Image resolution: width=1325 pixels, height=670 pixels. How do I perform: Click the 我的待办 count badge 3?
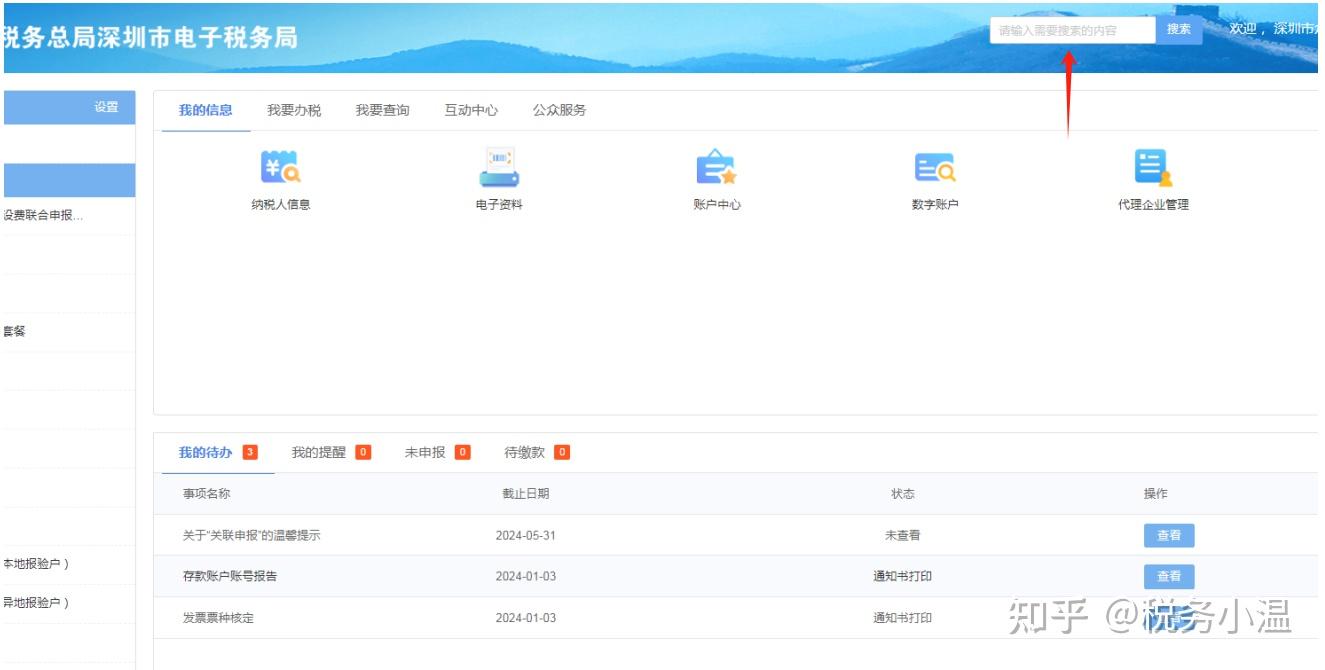[250, 452]
